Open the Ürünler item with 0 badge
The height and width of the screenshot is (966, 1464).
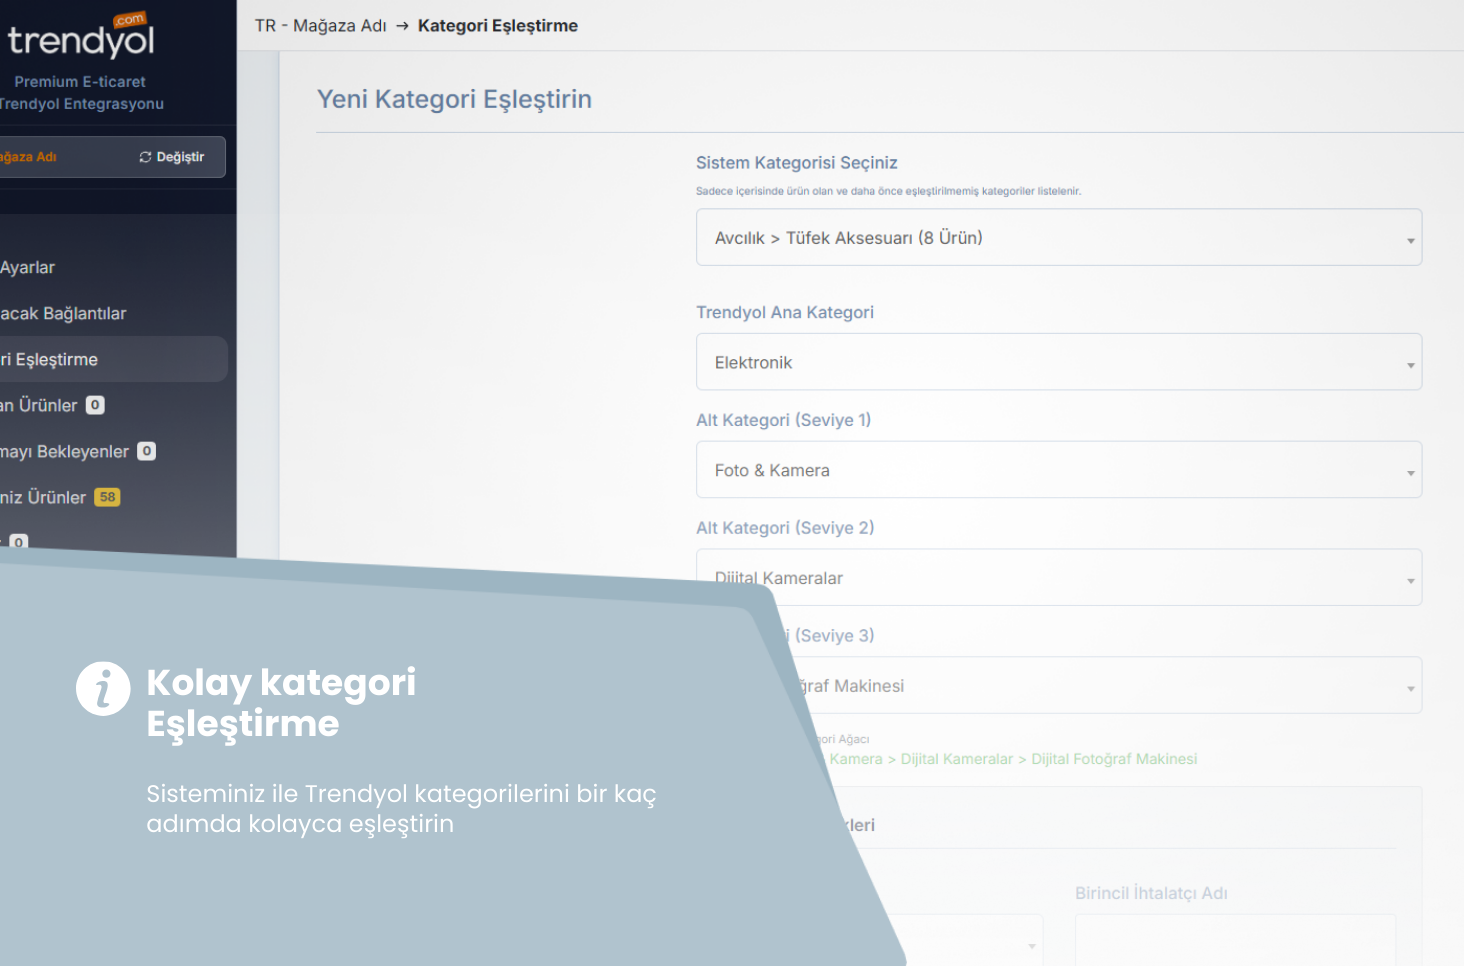point(45,406)
